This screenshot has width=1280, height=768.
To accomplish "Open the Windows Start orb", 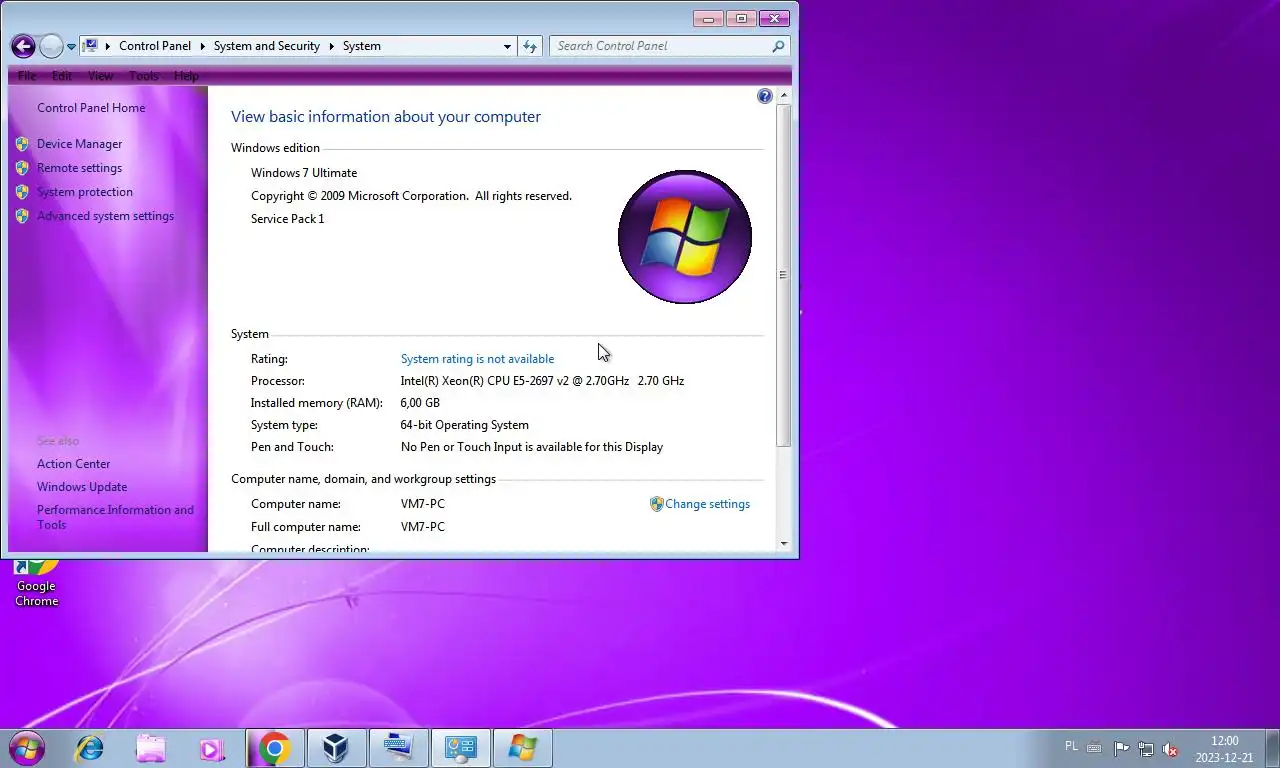I will tap(26, 748).
